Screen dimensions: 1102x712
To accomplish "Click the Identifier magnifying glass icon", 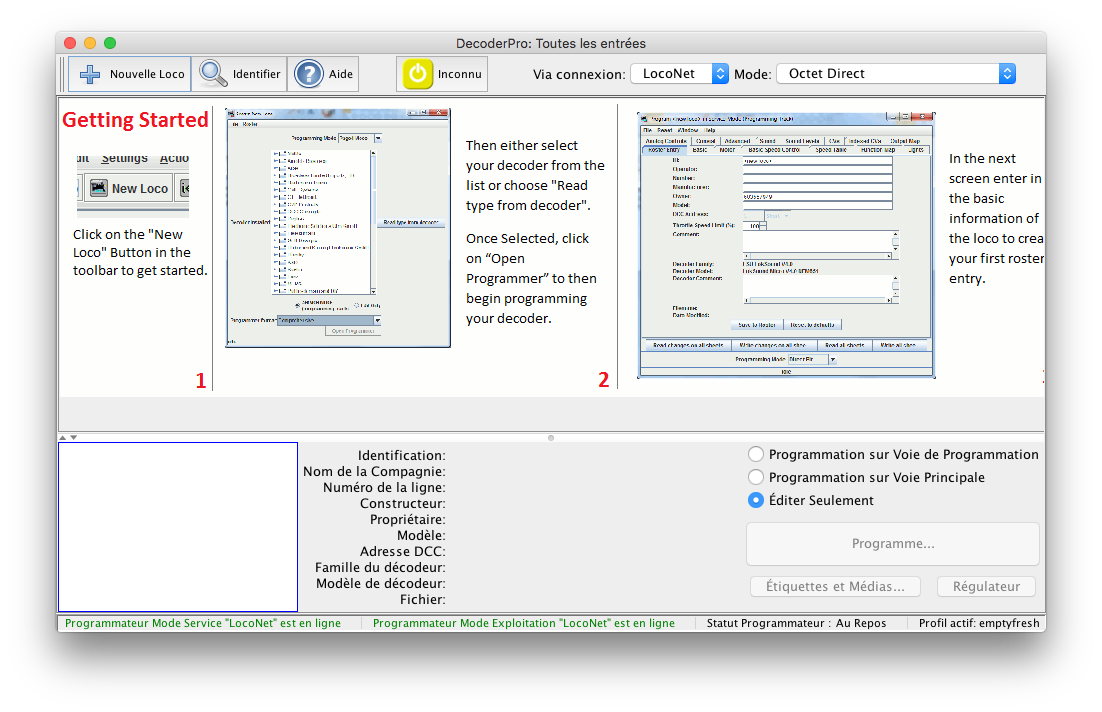I will 213,74.
